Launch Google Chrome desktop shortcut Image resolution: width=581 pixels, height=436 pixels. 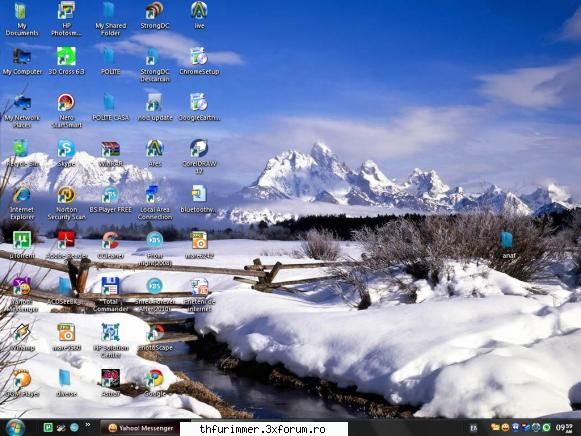tap(155, 383)
